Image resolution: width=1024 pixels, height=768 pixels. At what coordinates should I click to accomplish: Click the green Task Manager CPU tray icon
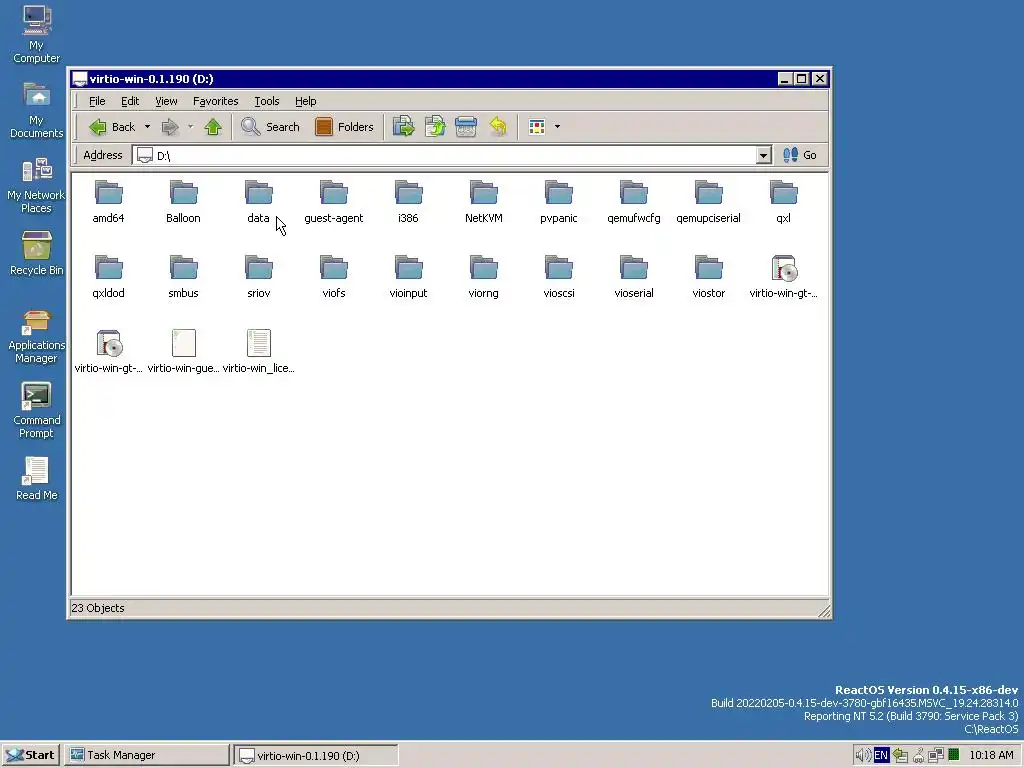pos(953,755)
